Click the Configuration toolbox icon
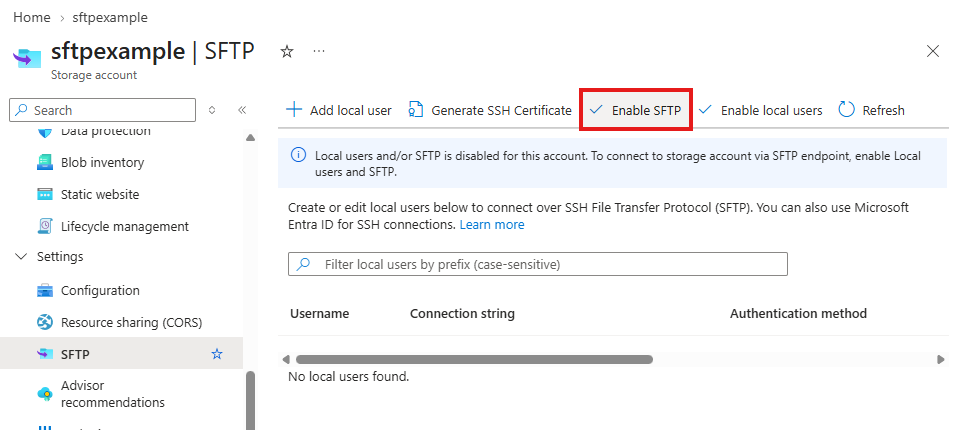The image size is (959, 430). (x=45, y=291)
